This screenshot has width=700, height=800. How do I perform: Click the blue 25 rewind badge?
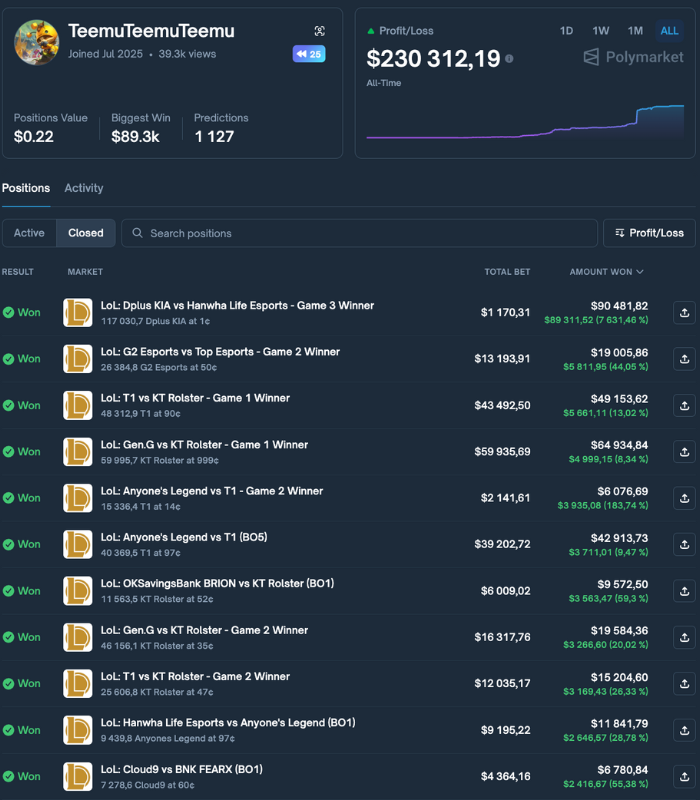click(x=309, y=54)
